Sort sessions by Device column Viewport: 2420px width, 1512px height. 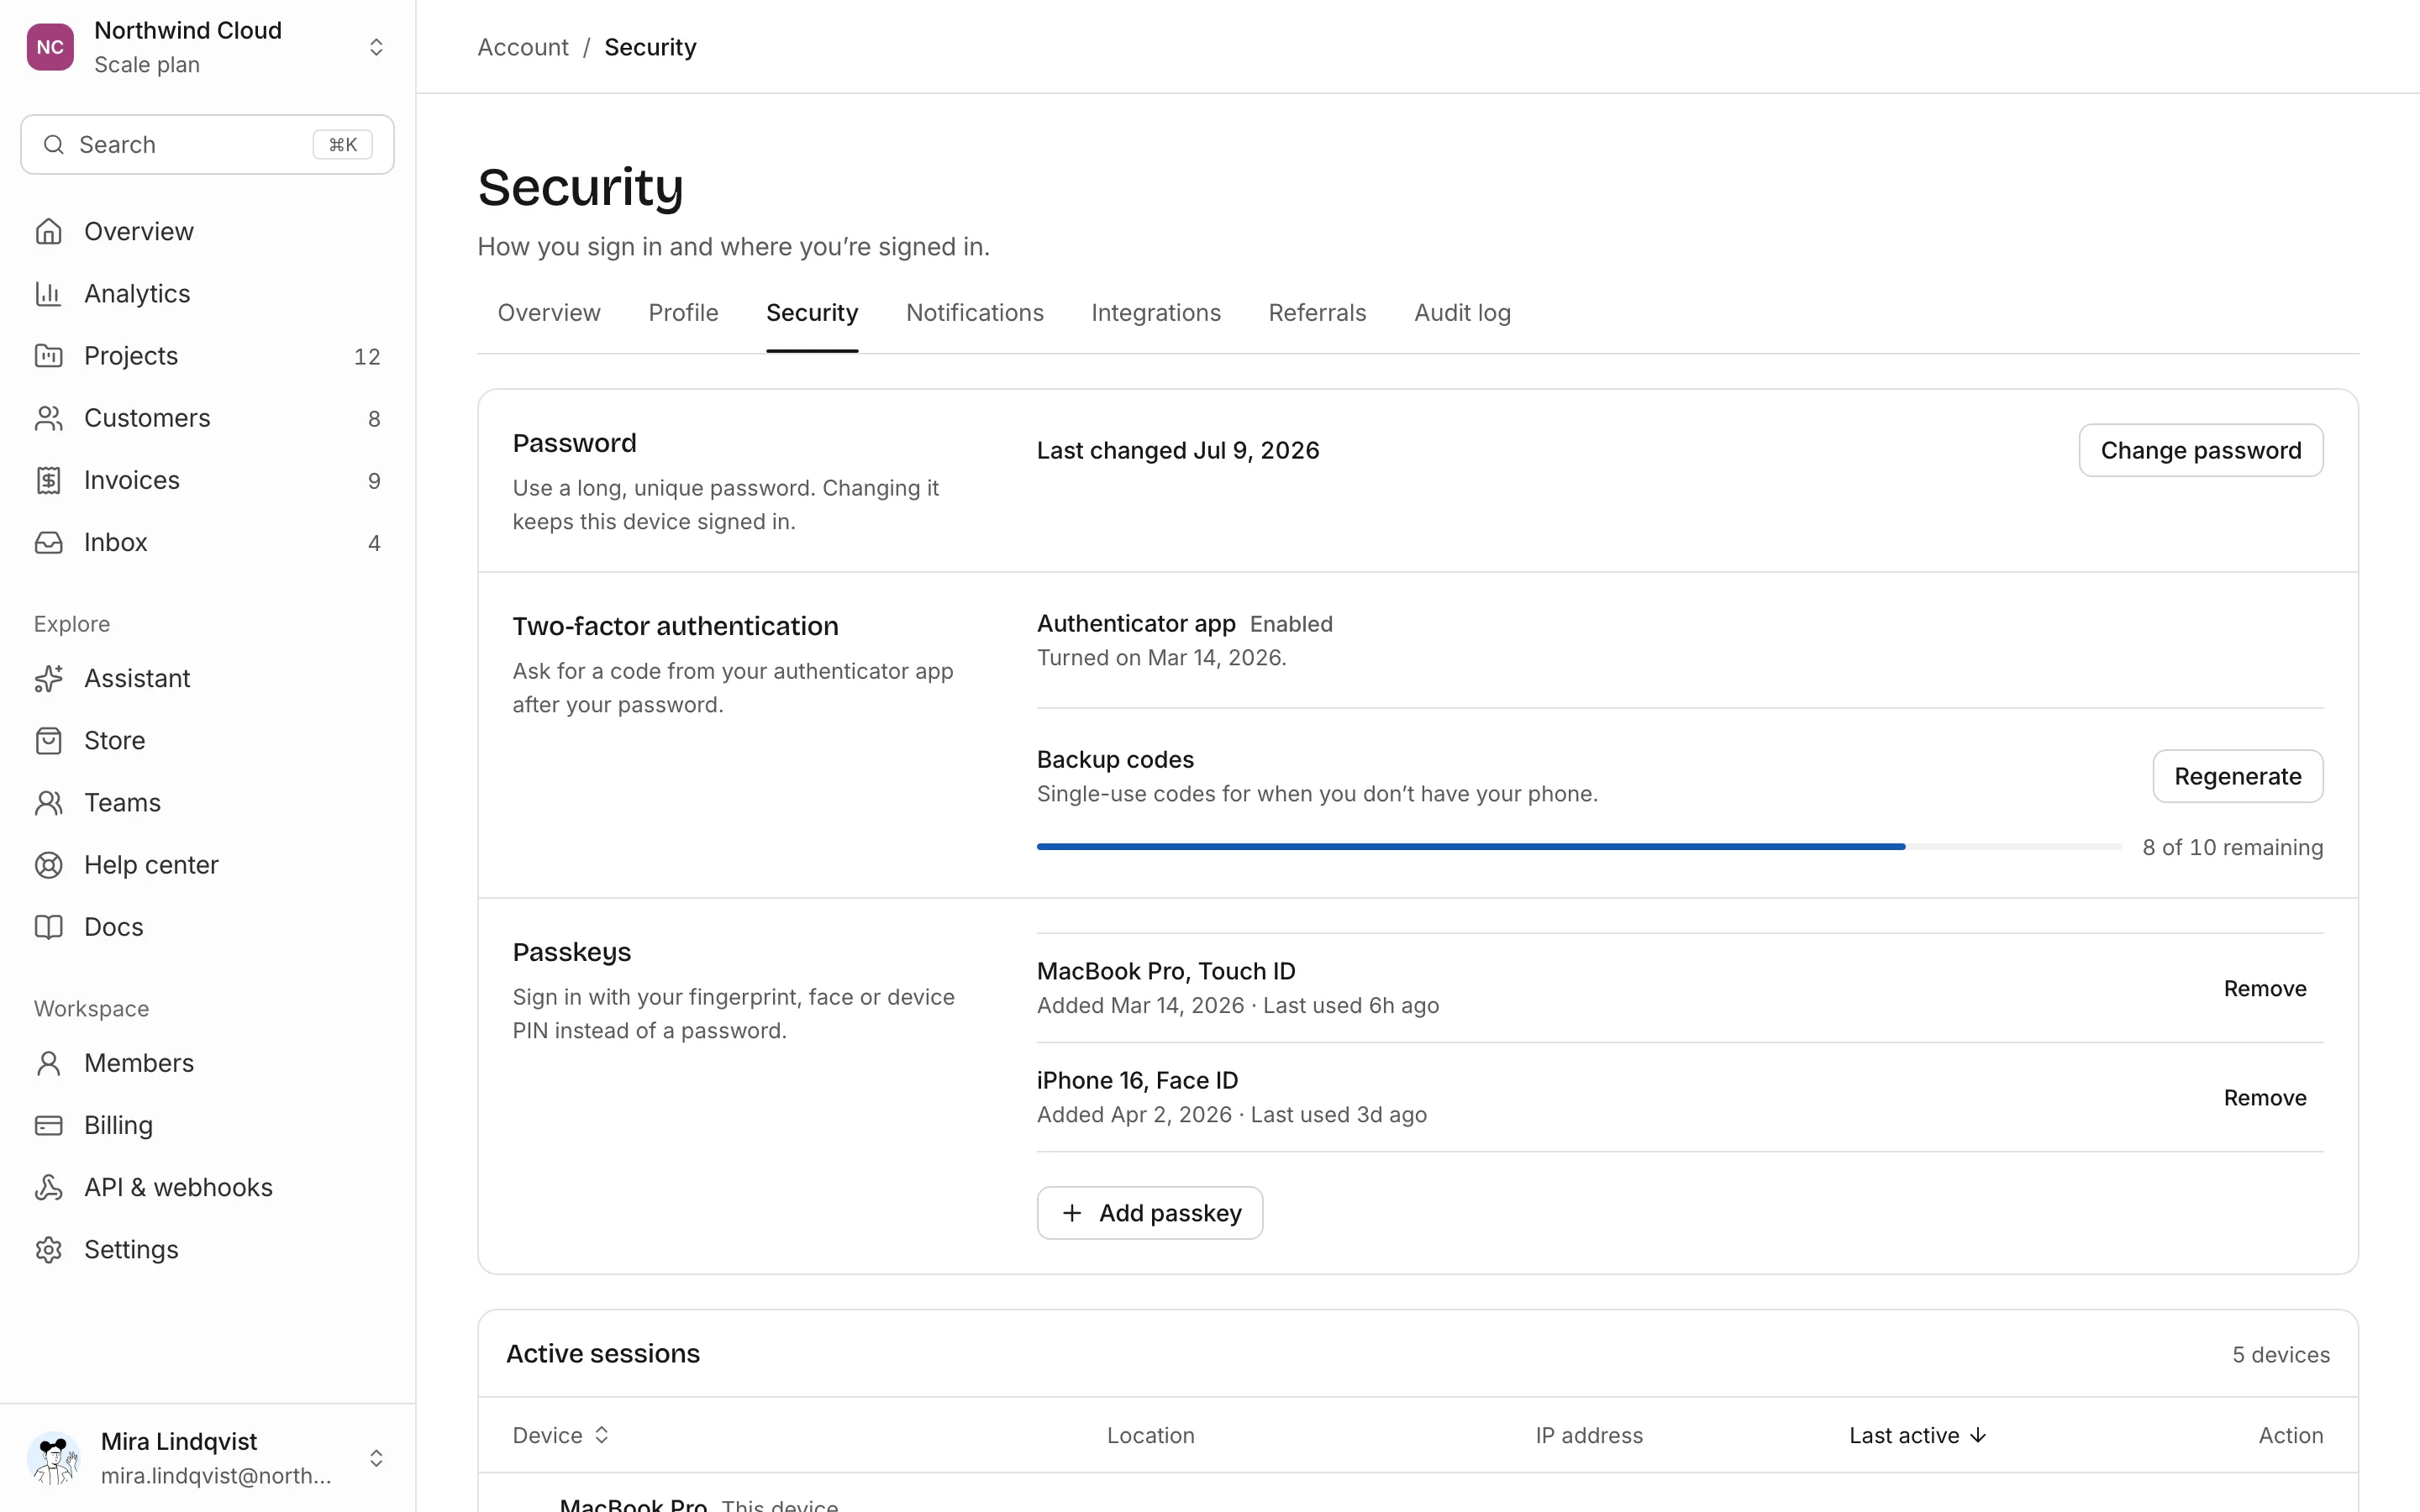561,1435
